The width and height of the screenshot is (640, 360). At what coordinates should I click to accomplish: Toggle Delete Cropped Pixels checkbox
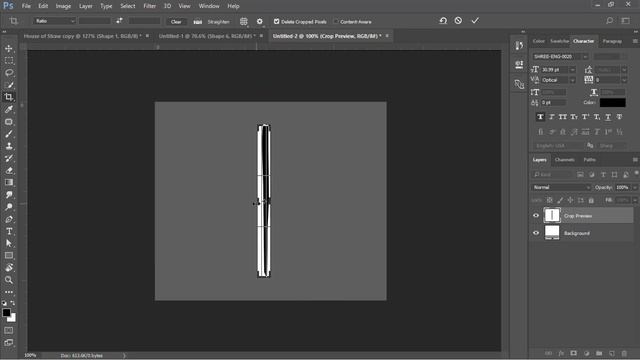coord(276,21)
